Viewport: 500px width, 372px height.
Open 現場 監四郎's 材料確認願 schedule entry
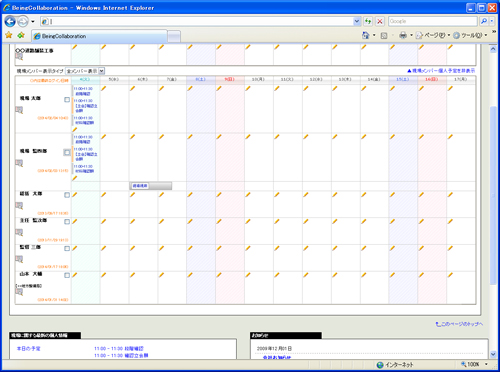pyautogui.click(x=84, y=169)
